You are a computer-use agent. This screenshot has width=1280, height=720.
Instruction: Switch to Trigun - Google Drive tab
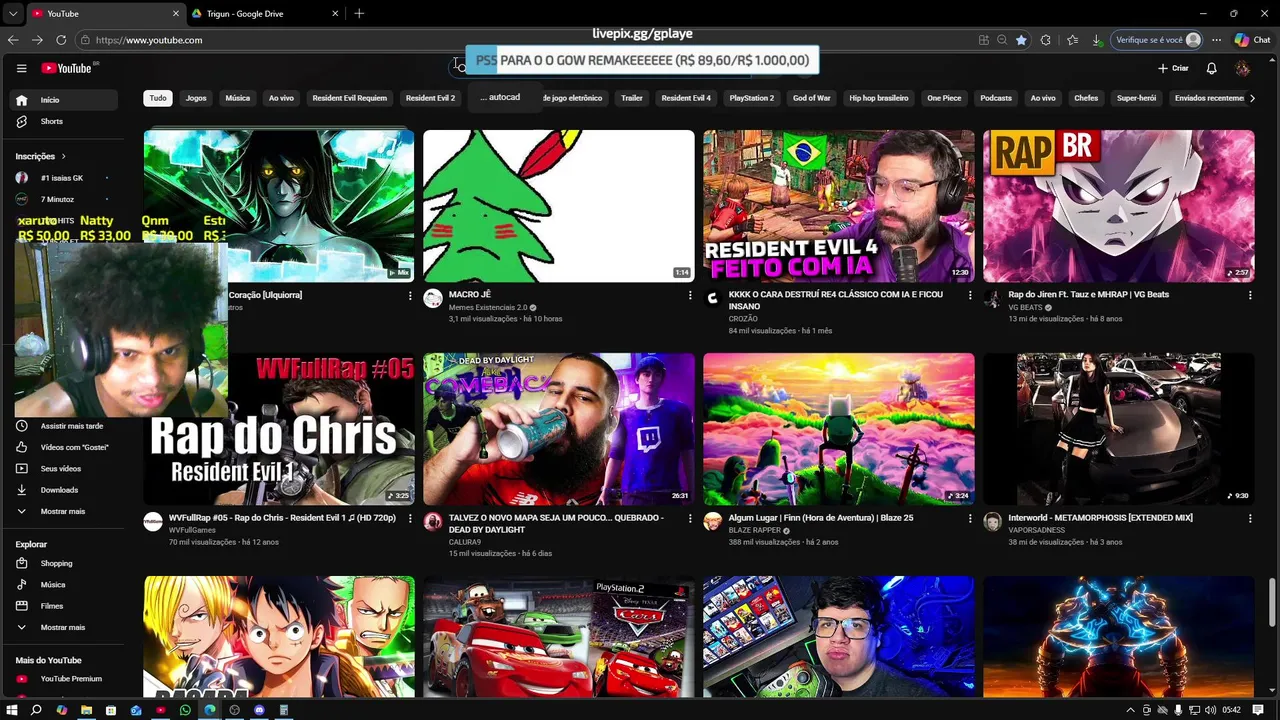265,14
